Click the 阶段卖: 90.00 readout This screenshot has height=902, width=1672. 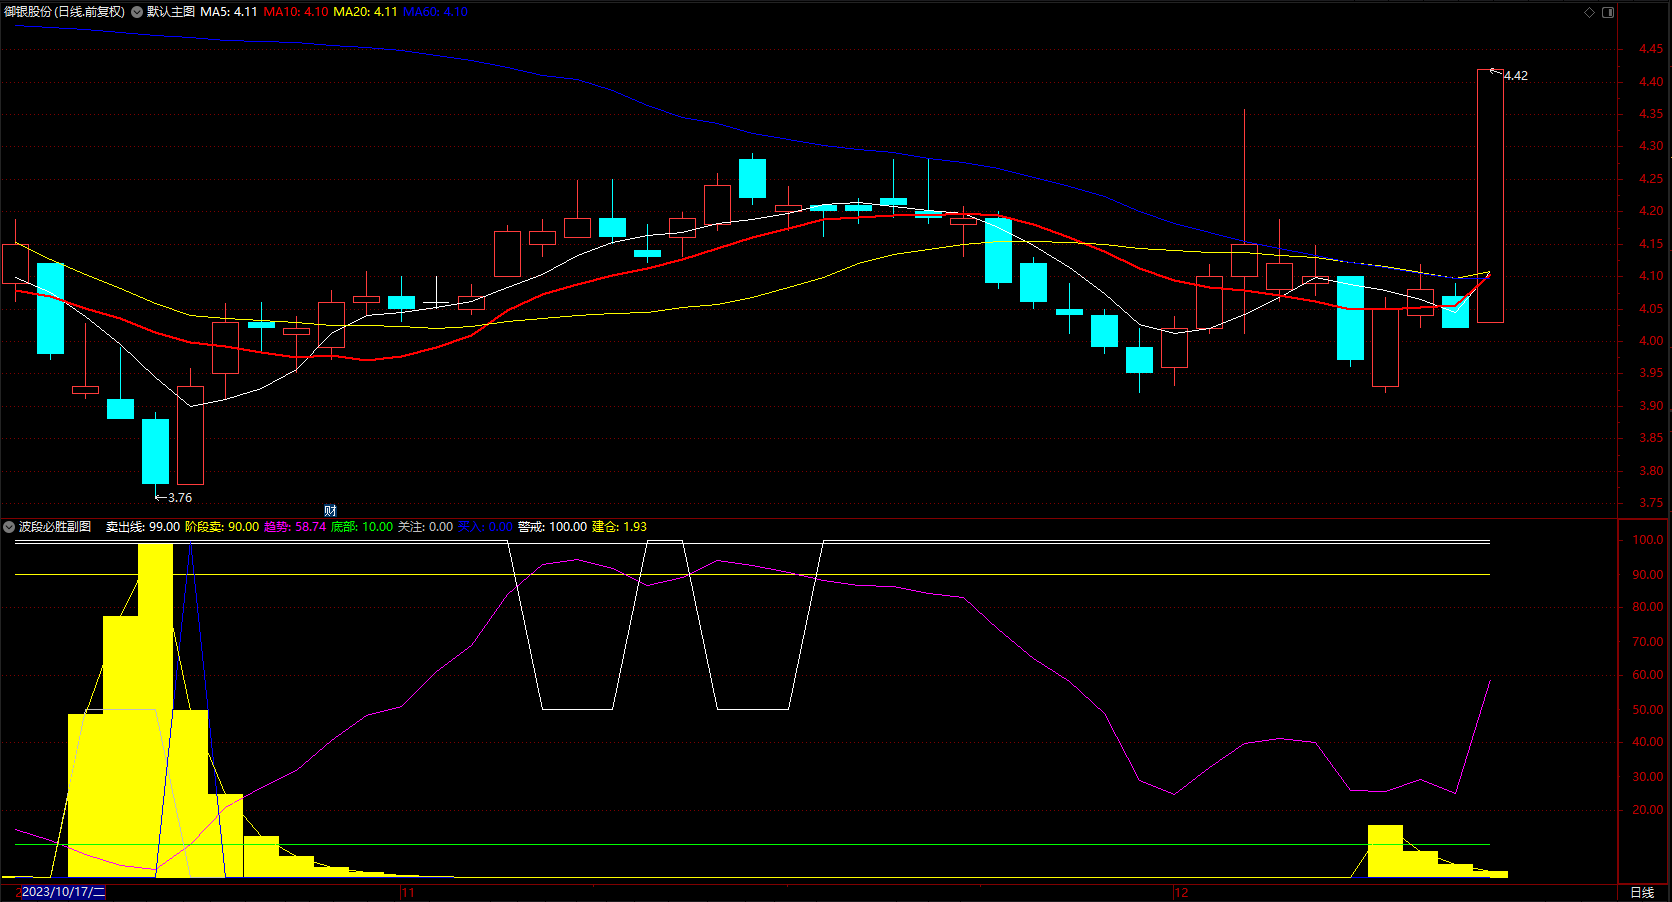pos(222,527)
